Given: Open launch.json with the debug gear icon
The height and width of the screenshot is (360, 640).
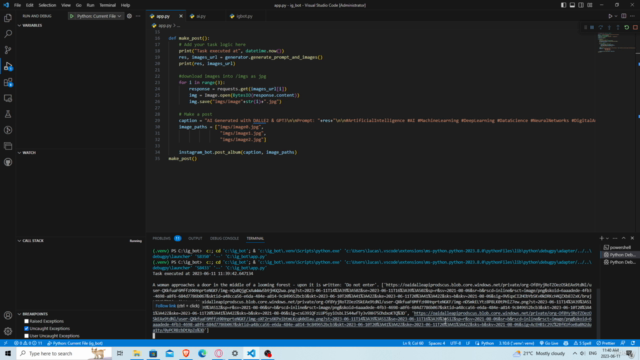Looking at the screenshot, I should coord(129,16).
